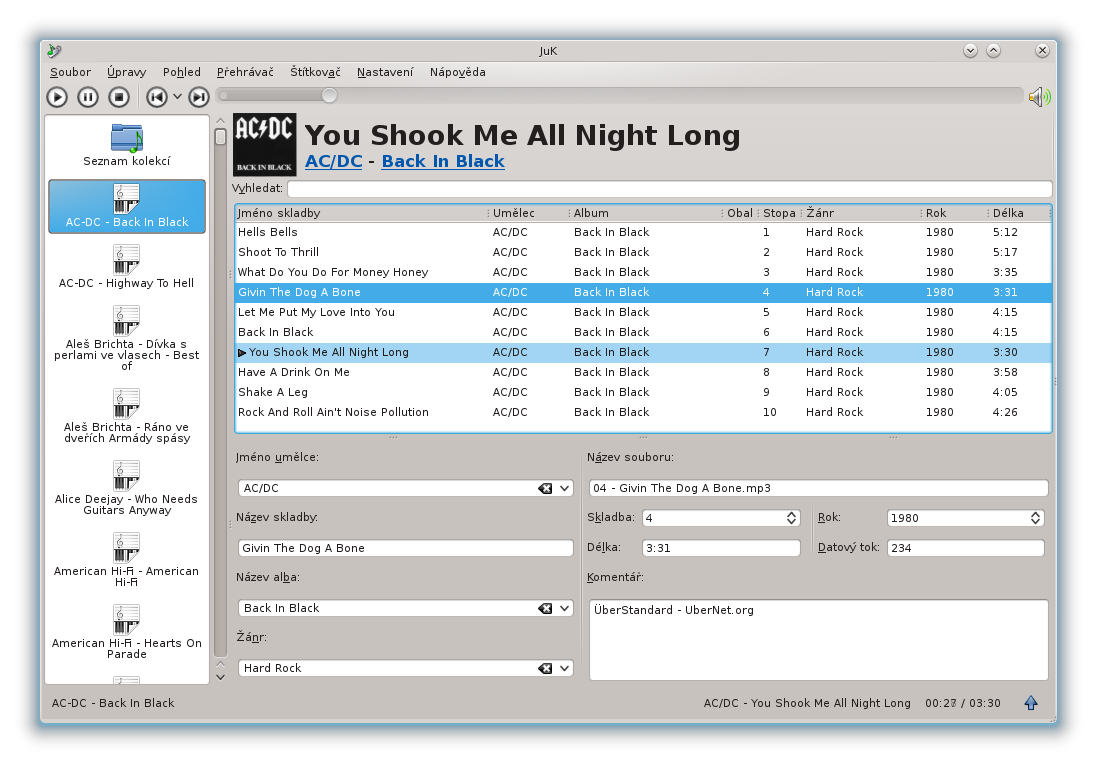The width and height of the screenshot is (1097, 763).
Task: Open the Soubor menu
Action: (x=71, y=72)
